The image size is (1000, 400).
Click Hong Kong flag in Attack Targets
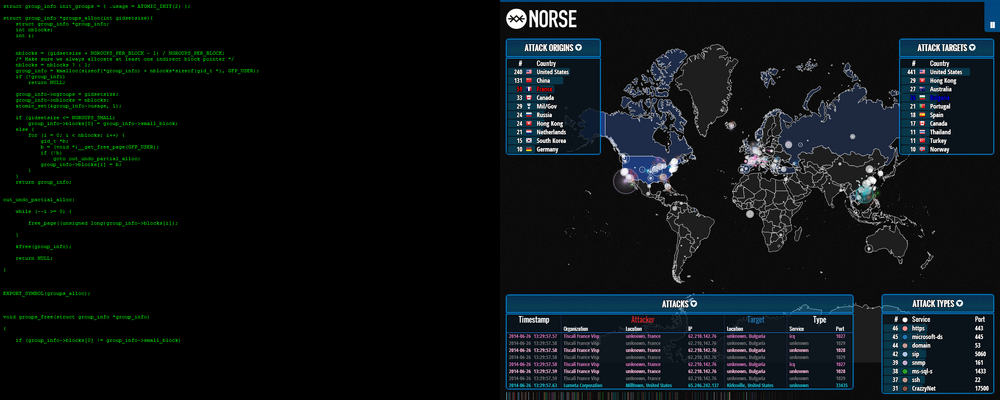922,81
